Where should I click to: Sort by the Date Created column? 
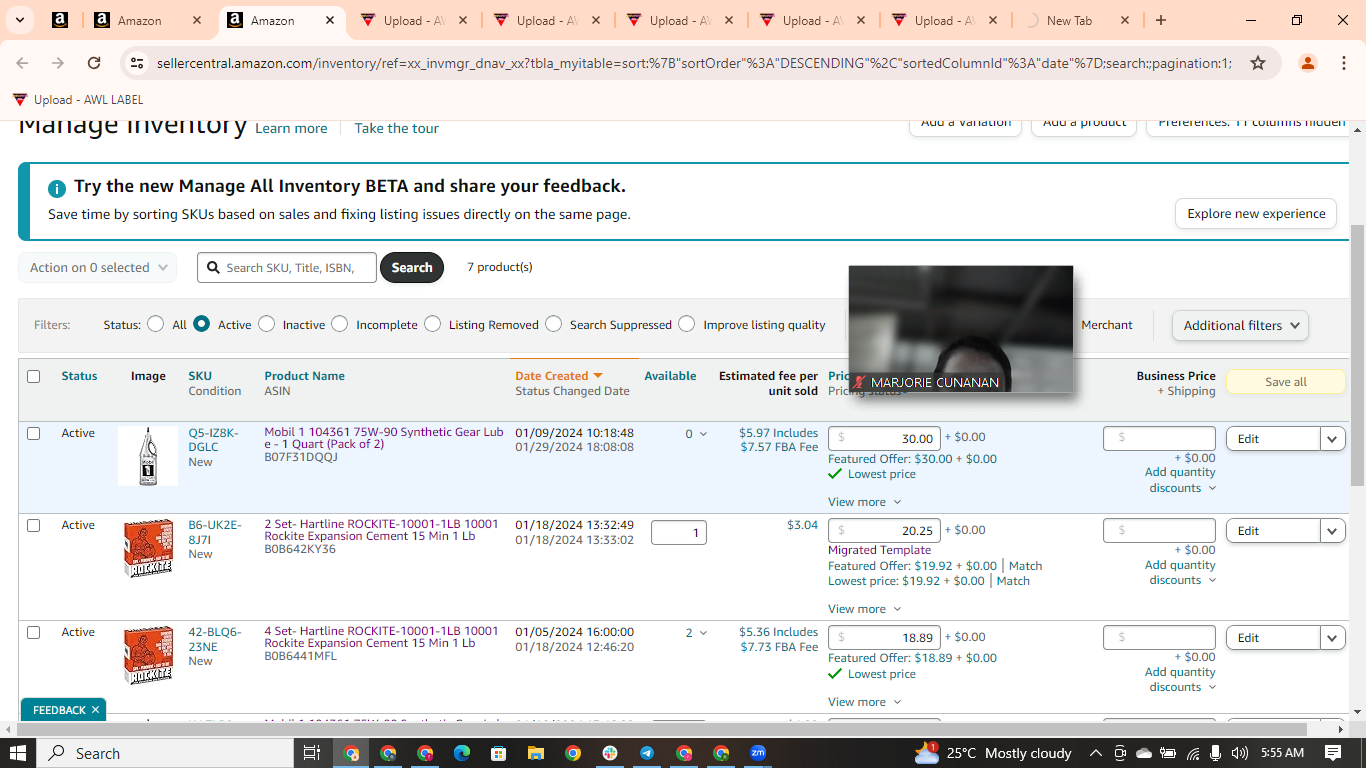tap(558, 376)
